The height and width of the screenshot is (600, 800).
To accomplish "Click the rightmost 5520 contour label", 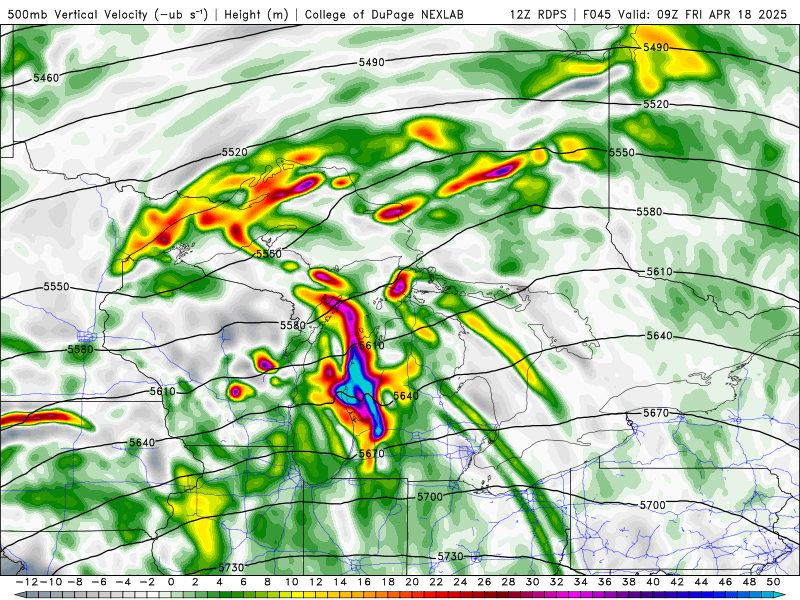I will 656,104.
